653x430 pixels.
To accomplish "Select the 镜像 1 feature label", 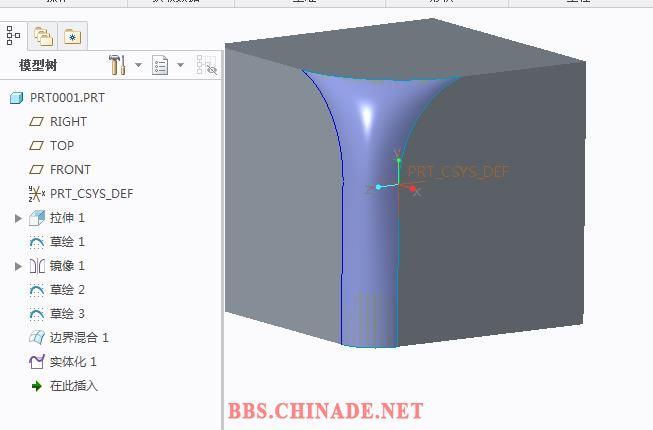I will 67,266.
